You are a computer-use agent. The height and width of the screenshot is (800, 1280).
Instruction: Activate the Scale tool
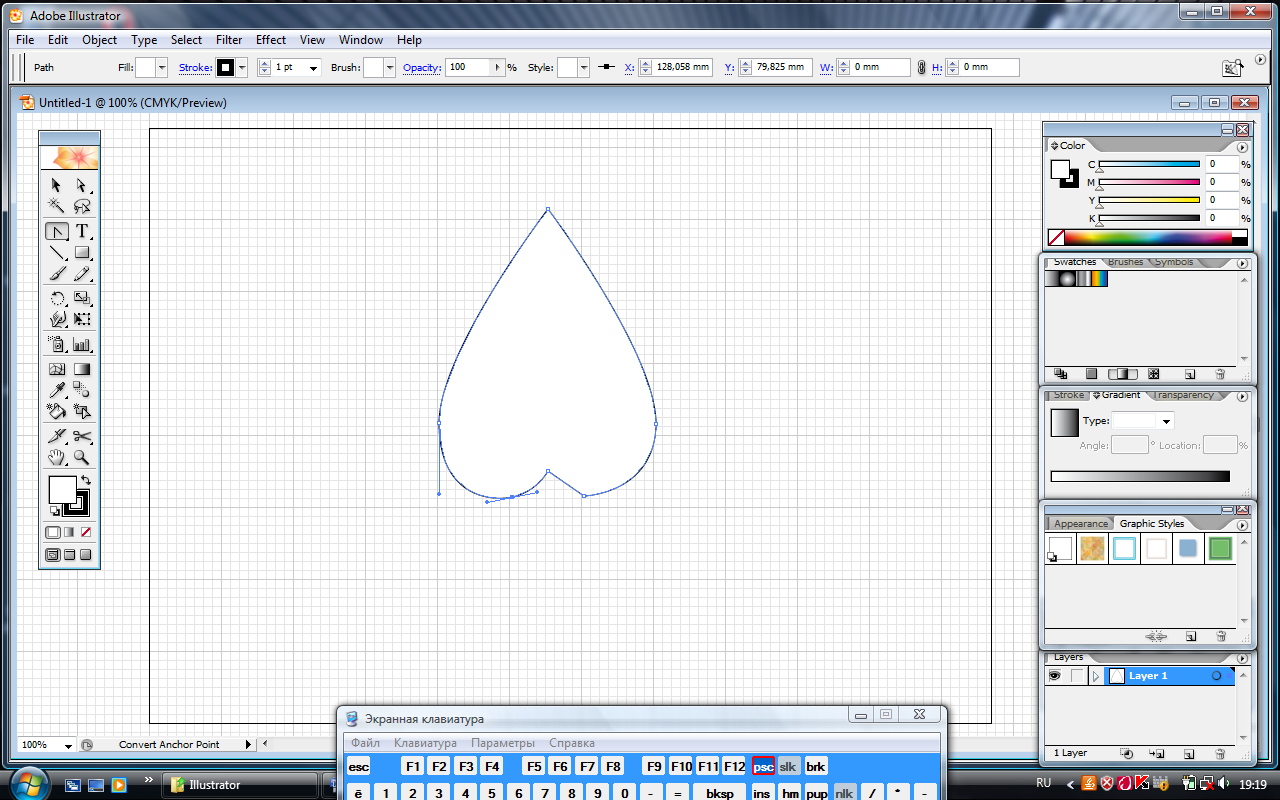82,298
